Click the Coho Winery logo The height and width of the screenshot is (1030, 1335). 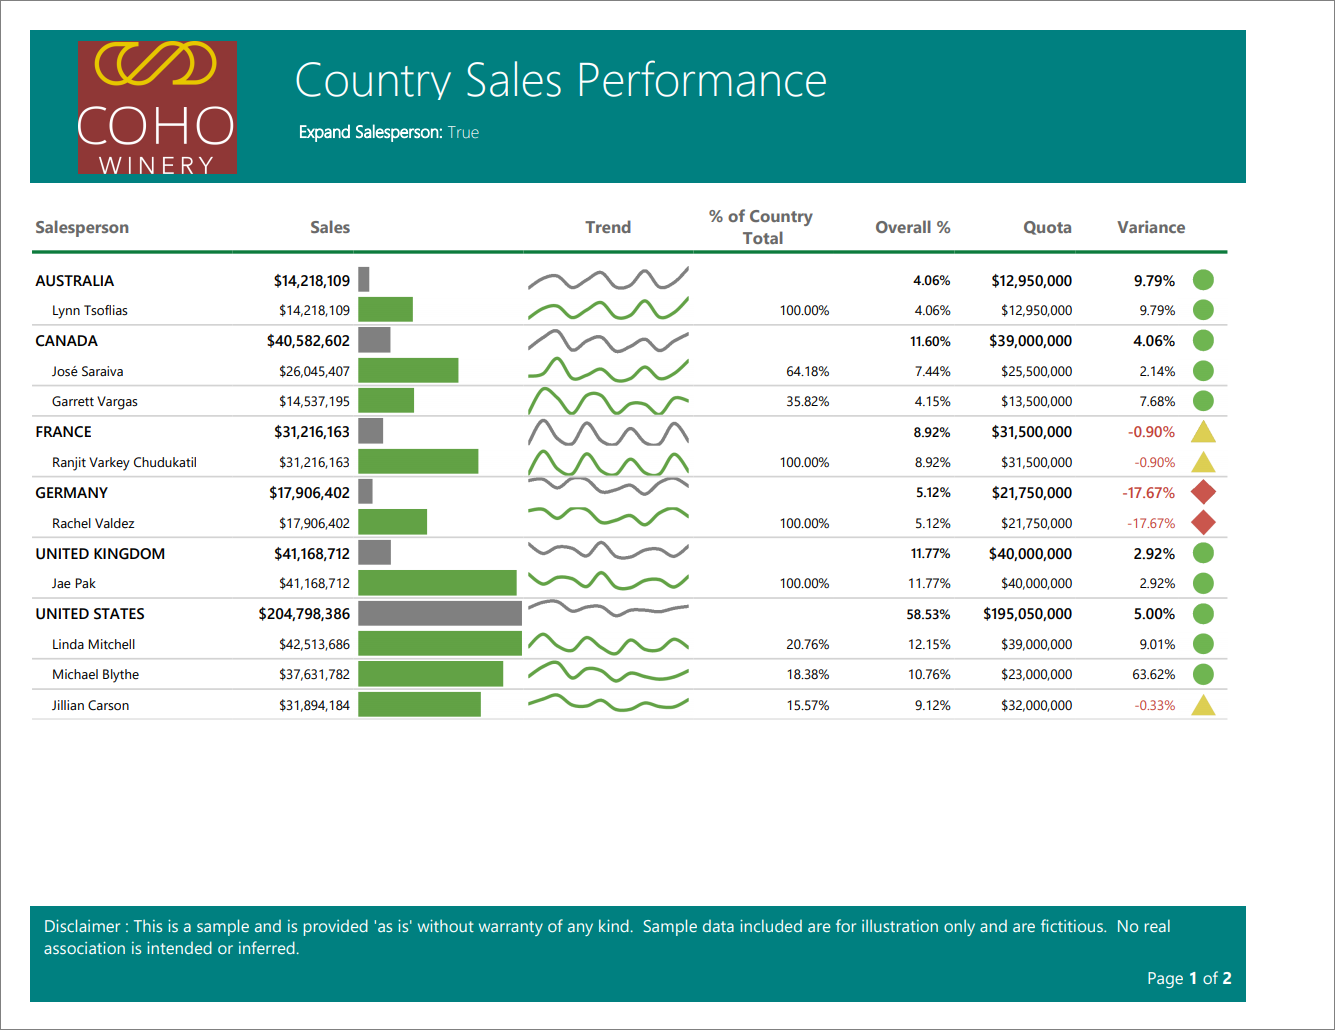[157, 107]
